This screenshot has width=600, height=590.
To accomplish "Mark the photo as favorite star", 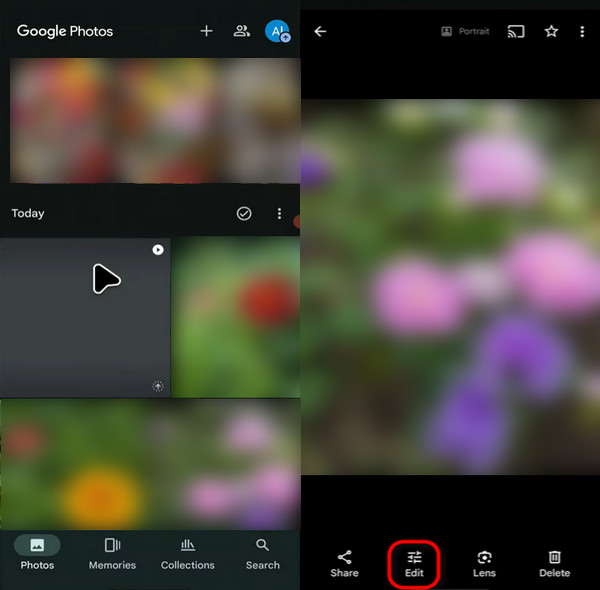I will tap(551, 31).
